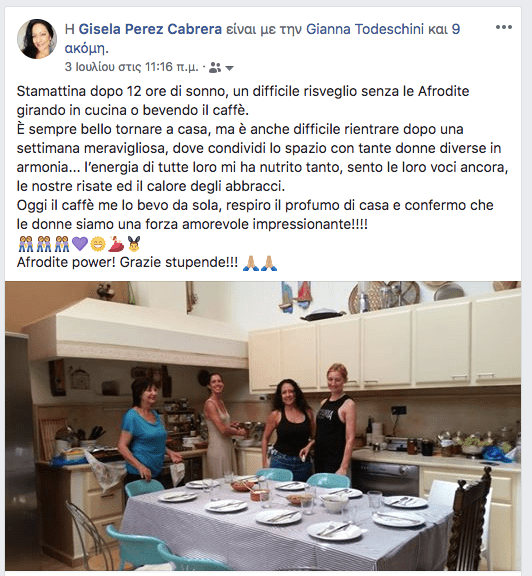This screenshot has height=576, width=532.
Task: Click the bunny ears emoji
Action: pos(134,244)
